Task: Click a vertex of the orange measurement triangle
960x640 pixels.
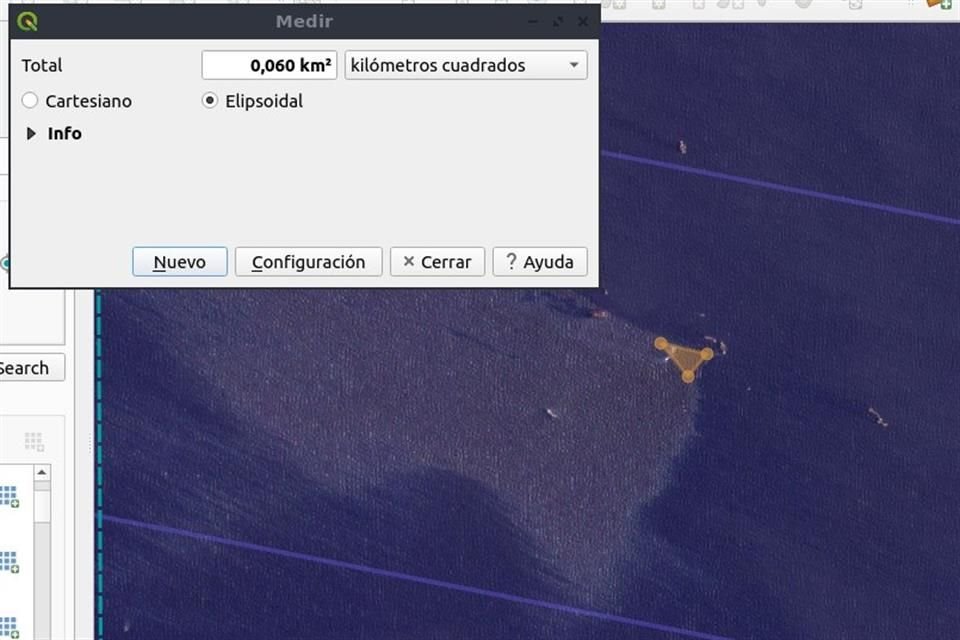Action: 661,347
